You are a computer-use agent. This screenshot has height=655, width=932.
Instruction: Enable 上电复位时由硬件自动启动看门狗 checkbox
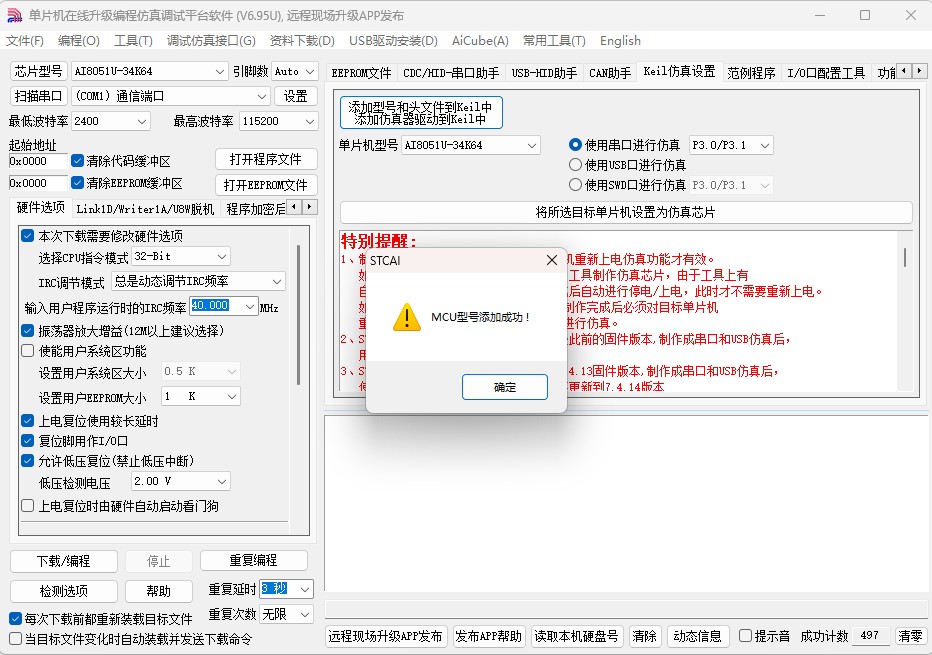(27, 506)
